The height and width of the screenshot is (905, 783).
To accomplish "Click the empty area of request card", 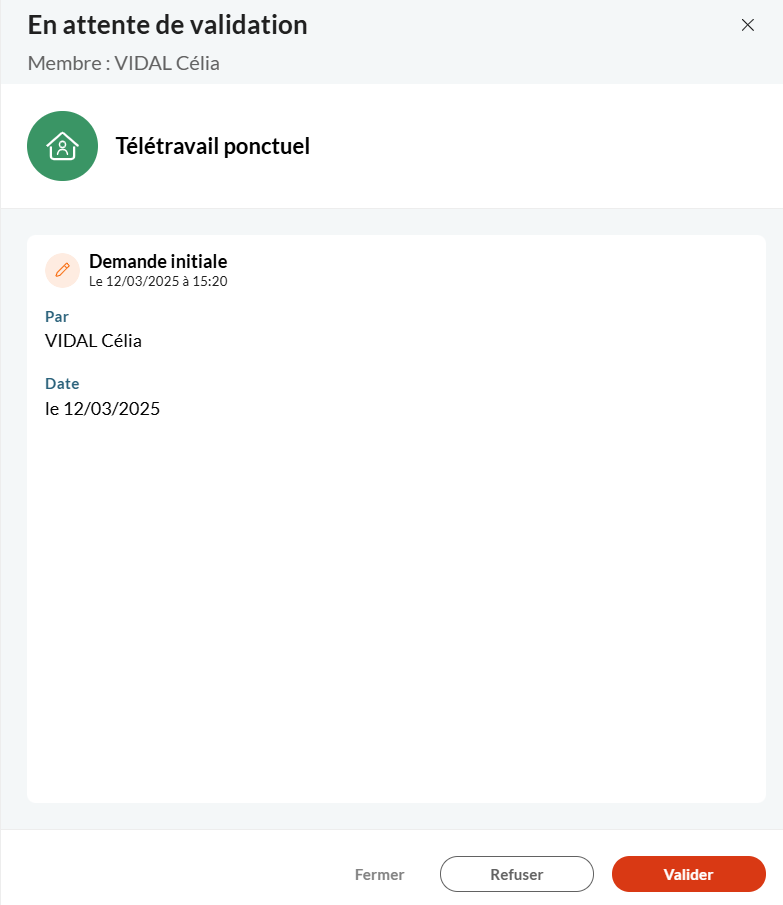I will (x=396, y=606).
